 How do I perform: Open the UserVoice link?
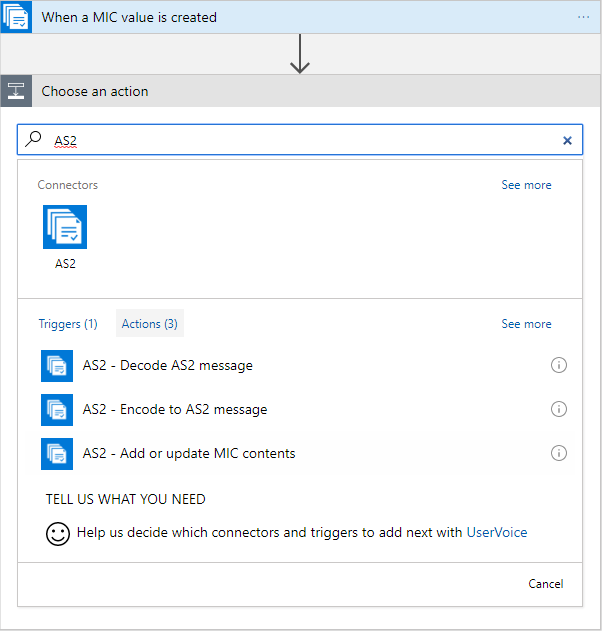(497, 533)
